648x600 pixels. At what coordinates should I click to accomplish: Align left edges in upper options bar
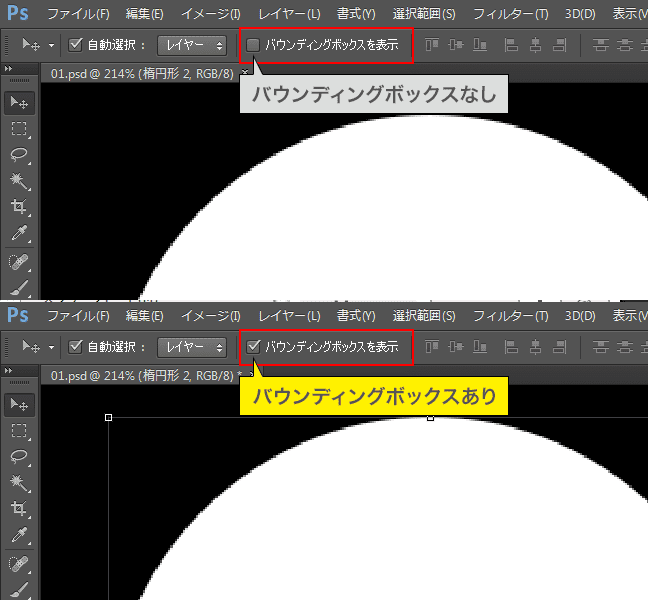coord(511,45)
